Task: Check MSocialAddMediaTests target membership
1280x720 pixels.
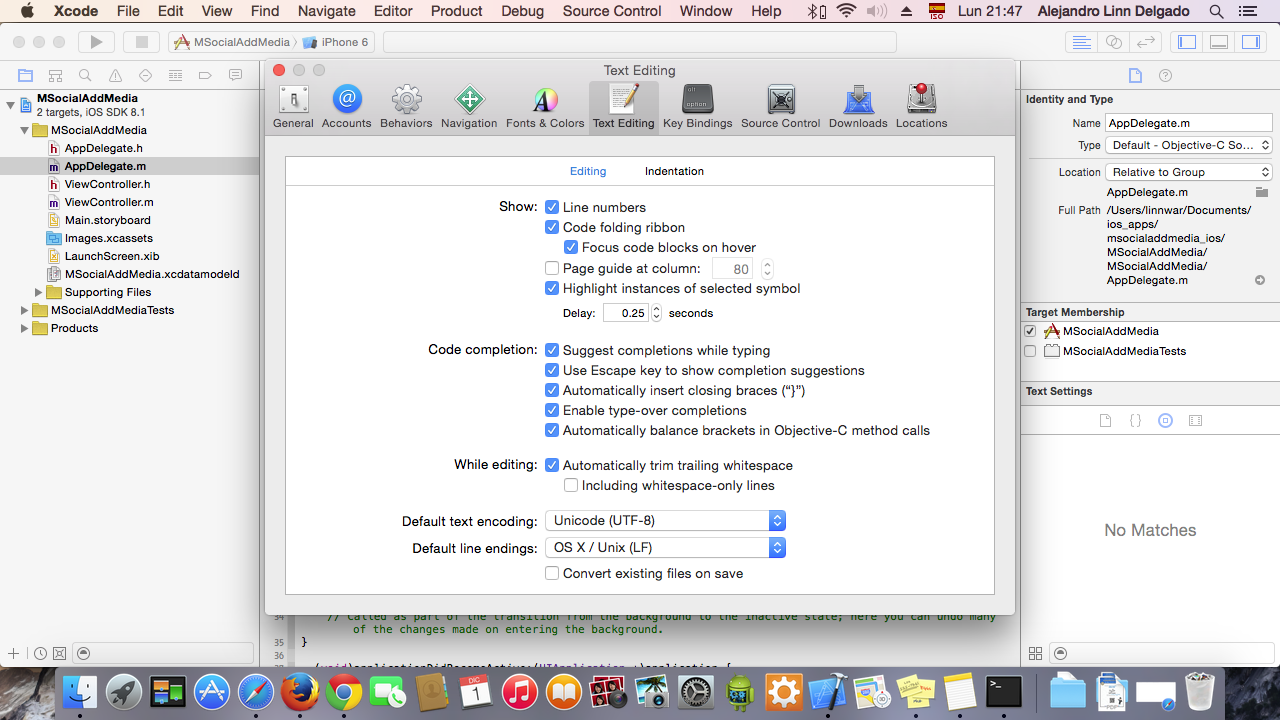Action: tap(1030, 351)
